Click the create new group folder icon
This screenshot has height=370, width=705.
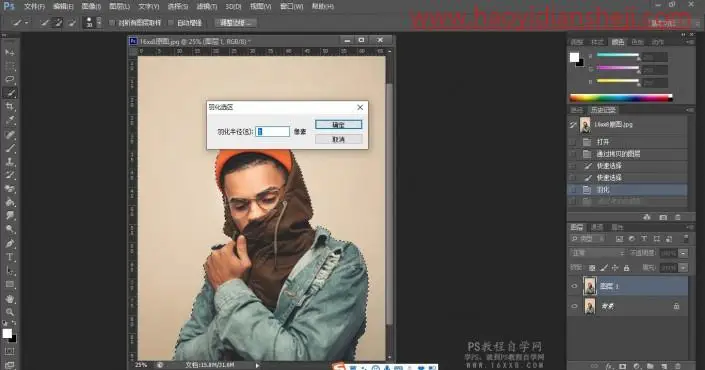pyautogui.click(x=650, y=366)
